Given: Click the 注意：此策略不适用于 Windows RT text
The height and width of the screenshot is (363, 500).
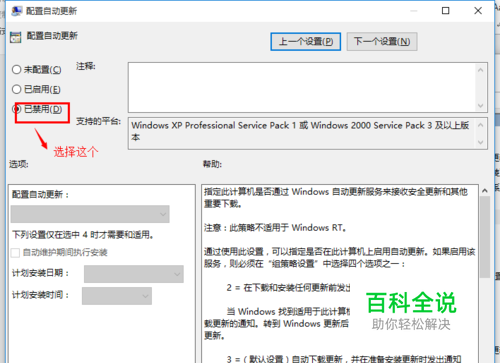Looking at the screenshot, I should (x=275, y=228).
